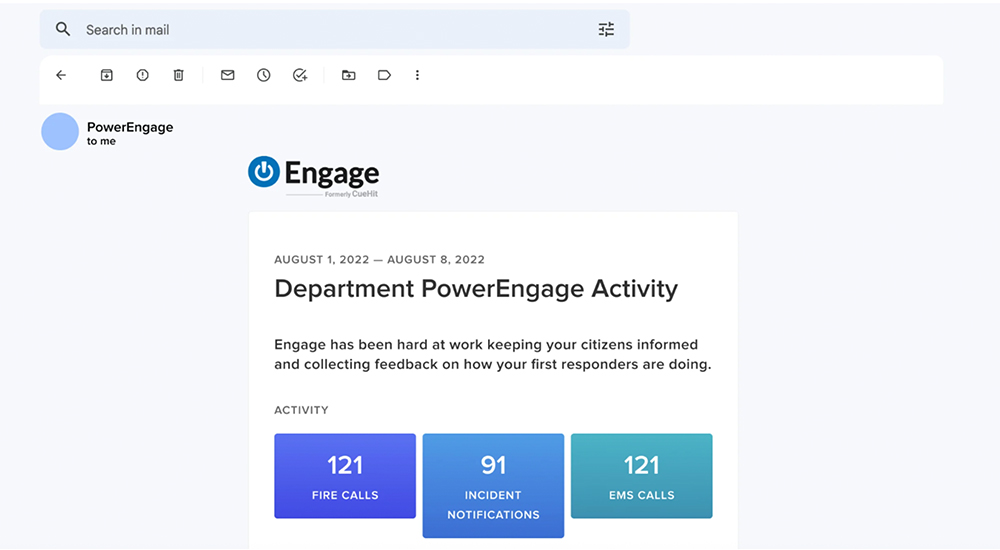Mark email as unread
Screen dimensions: 1000x550
coord(228,75)
